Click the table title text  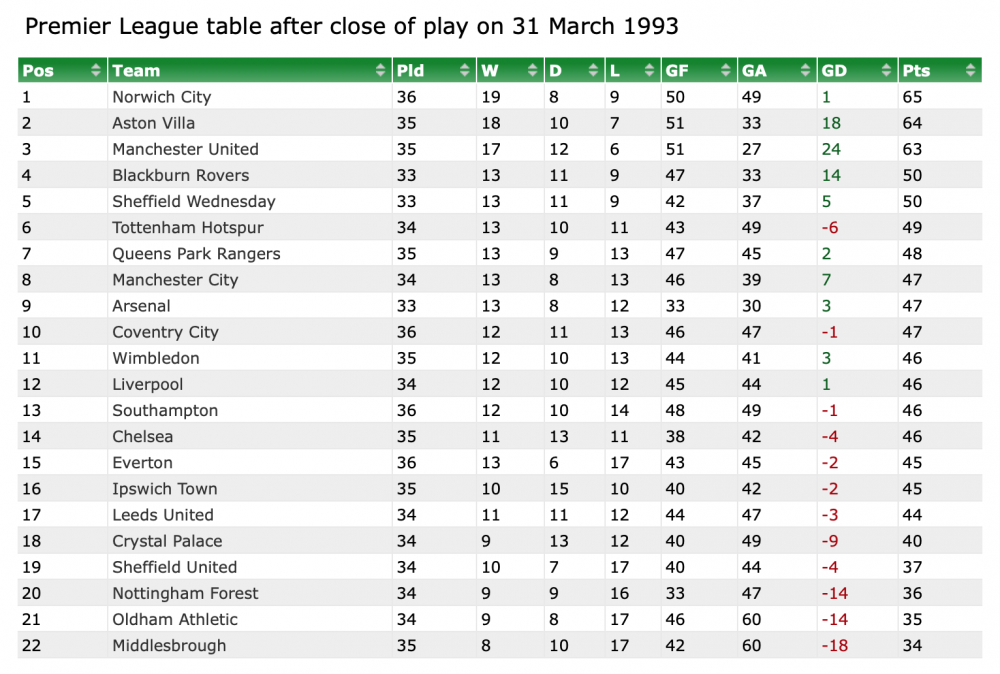click(351, 26)
